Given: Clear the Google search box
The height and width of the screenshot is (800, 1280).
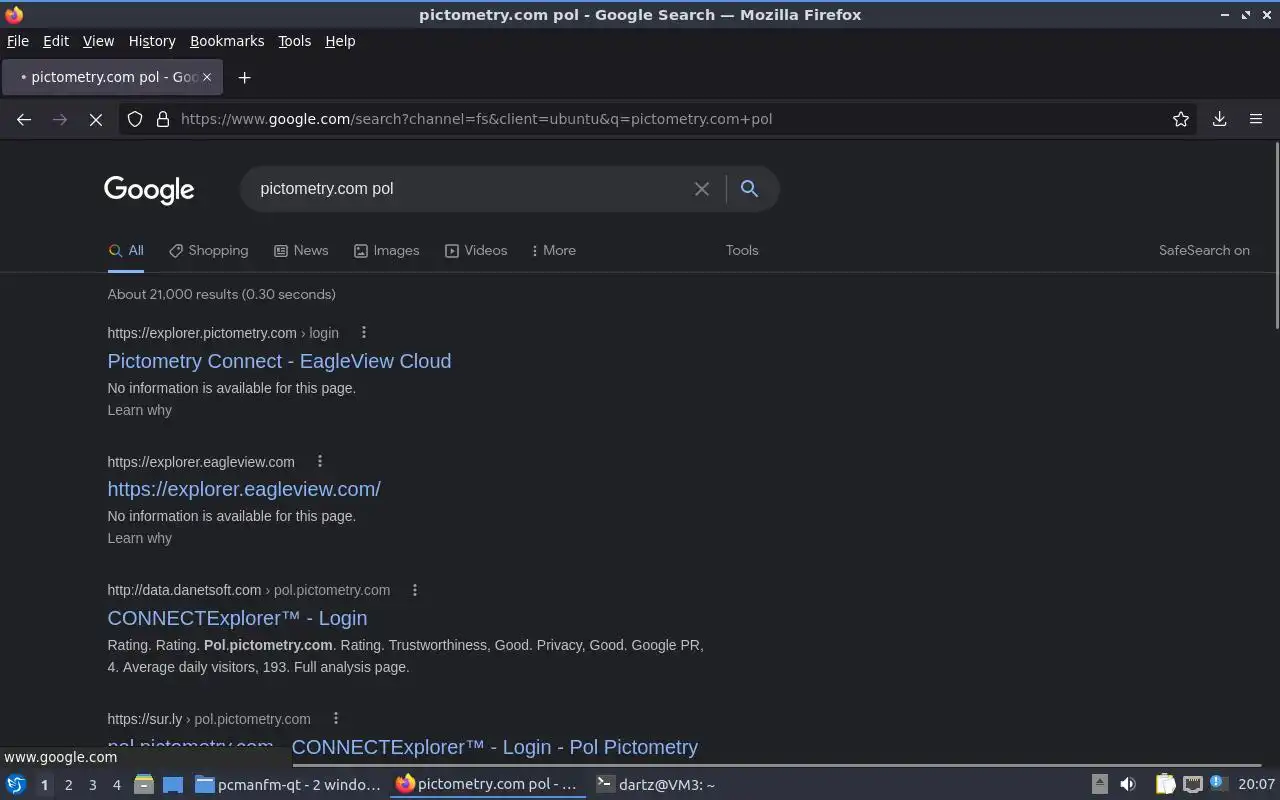Looking at the screenshot, I should pos(702,189).
